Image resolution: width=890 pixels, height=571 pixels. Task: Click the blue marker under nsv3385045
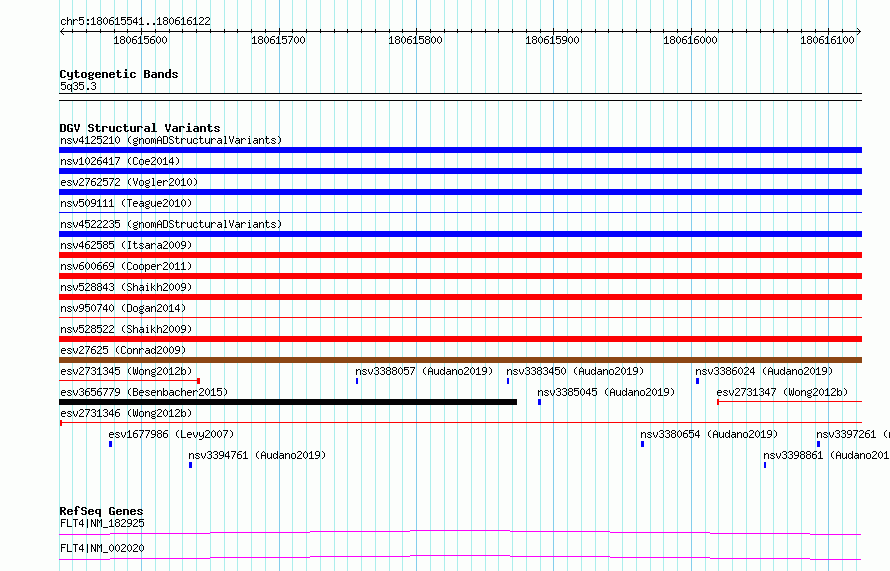pyautogui.click(x=539, y=402)
